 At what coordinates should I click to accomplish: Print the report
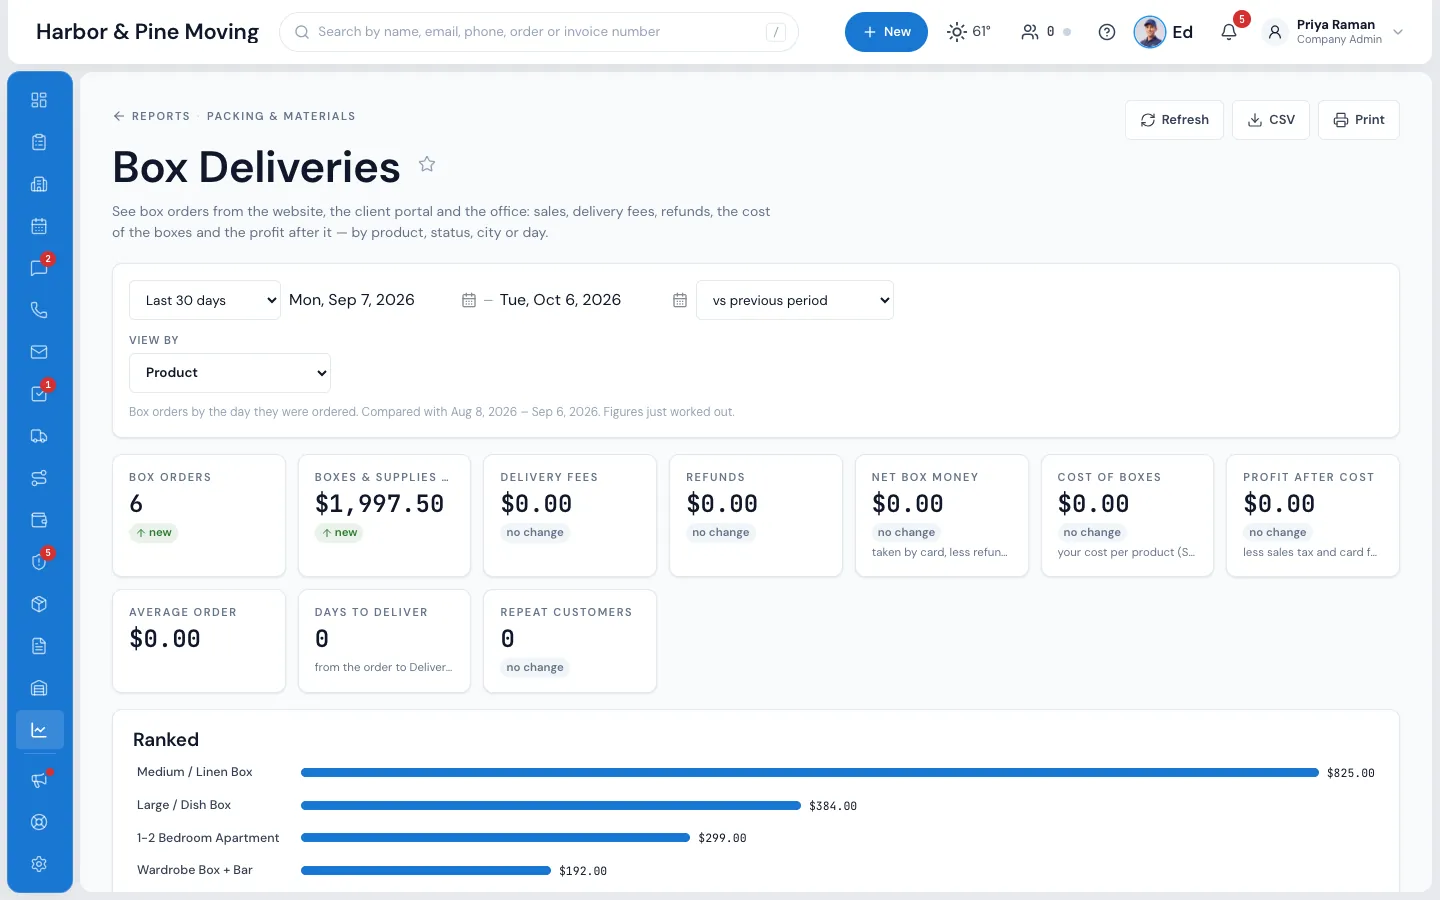(1359, 120)
